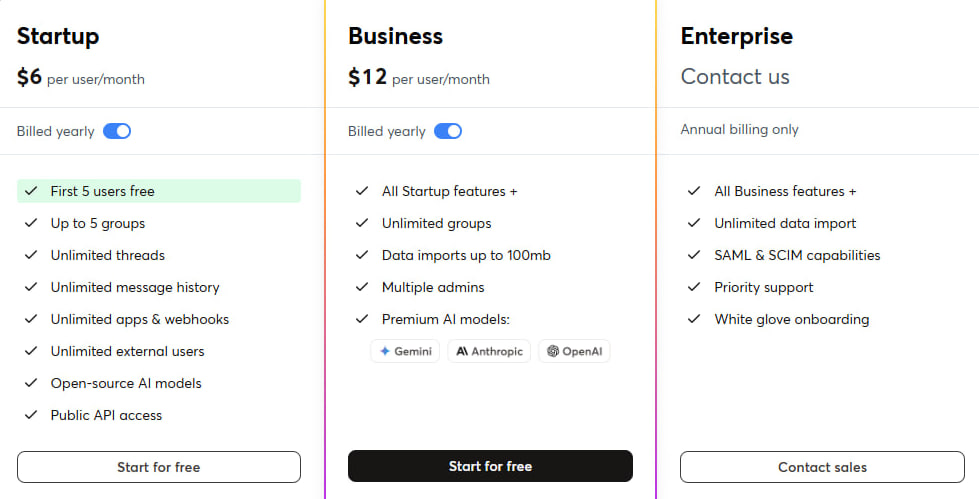
Task: Click the Business $12 price text
Action: pyautogui.click(x=367, y=77)
